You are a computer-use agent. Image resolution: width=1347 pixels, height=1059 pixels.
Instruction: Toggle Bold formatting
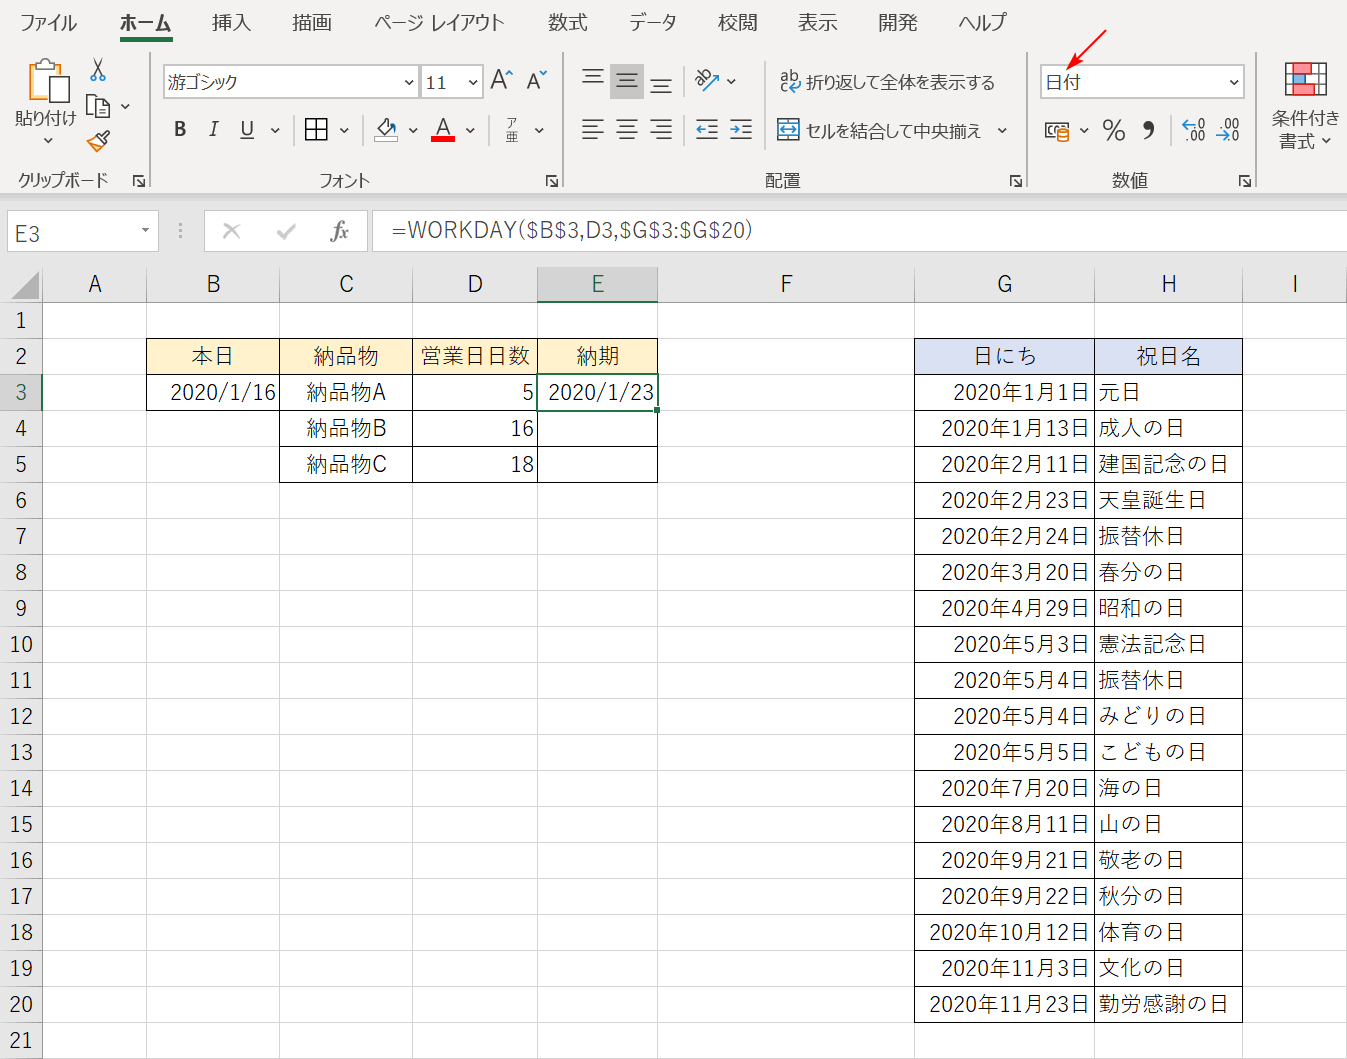coord(180,129)
